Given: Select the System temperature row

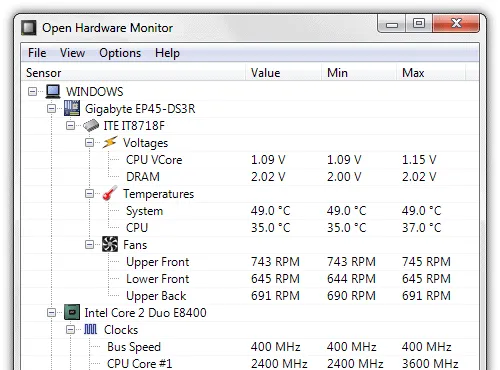Looking at the screenshot, I should tap(250, 211).
